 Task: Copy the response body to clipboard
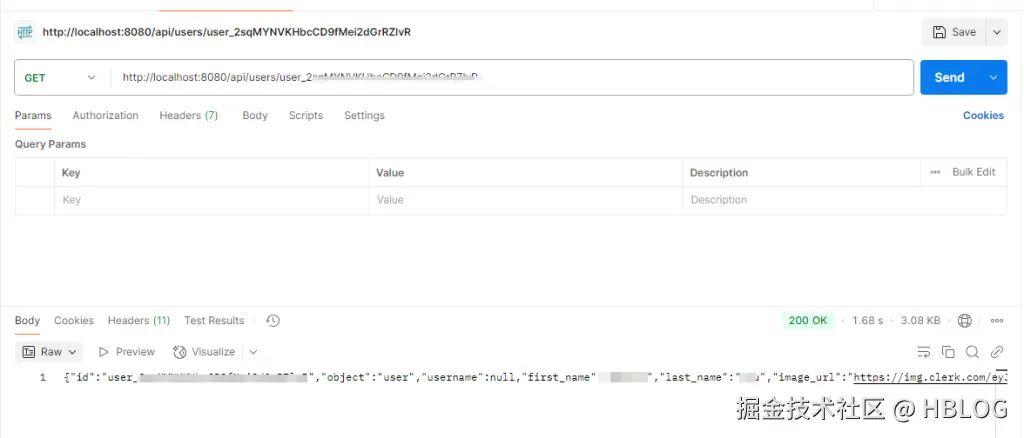(948, 352)
